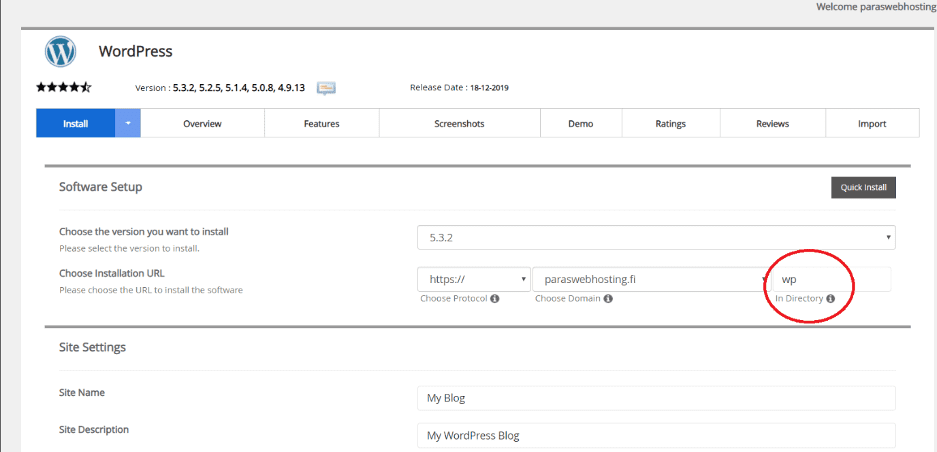Expand the Install button dropdown arrow
Image resolution: width=937 pixels, height=452 pixels.
128,123
